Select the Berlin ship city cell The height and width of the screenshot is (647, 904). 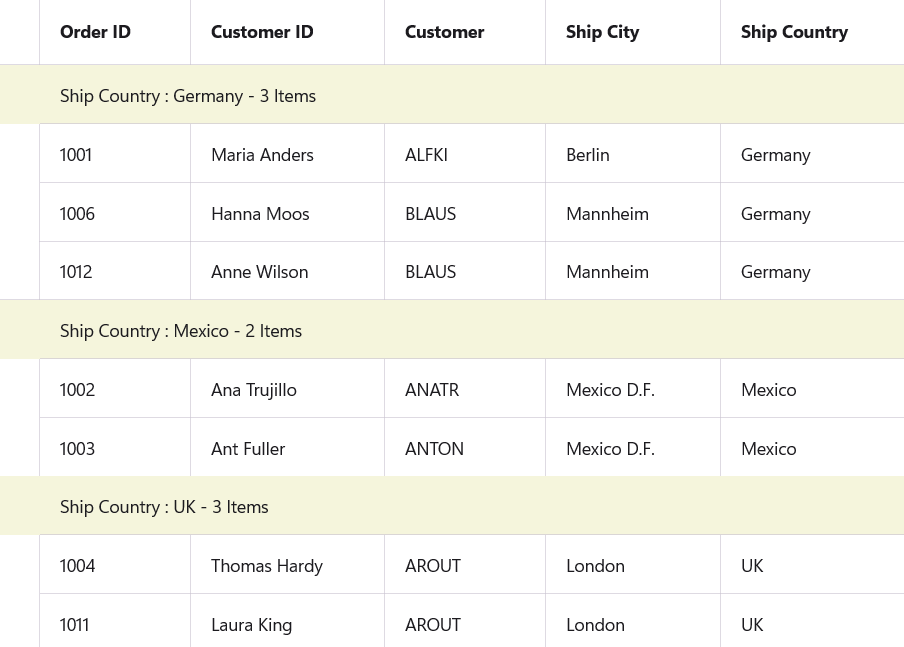pyautogui.click(x=587, y=154)
